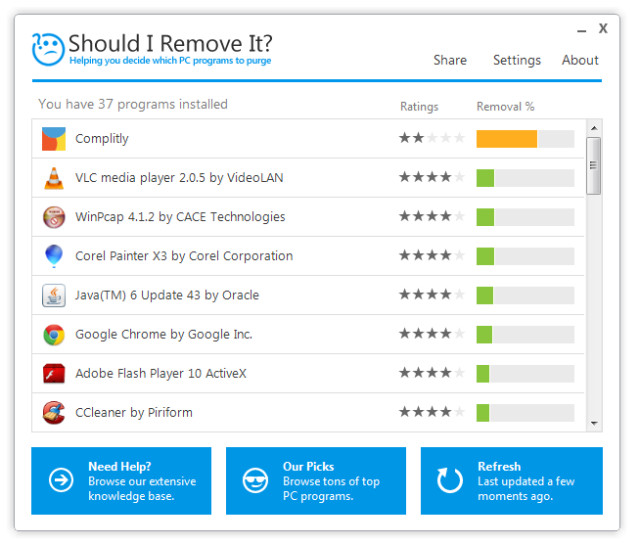This screenshot has width=640, height=545.
Task: Select Google Chrome by Google Inc.
Action: 164,334
